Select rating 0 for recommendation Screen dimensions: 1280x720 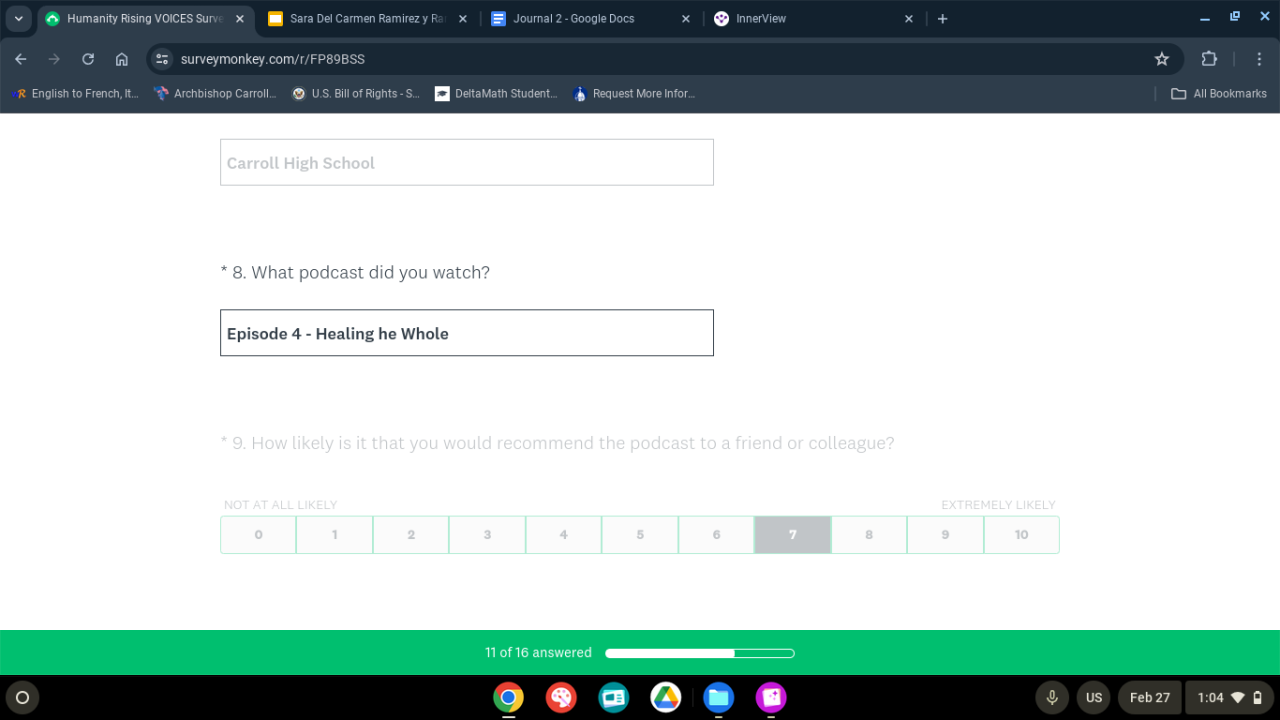point(258,535)
